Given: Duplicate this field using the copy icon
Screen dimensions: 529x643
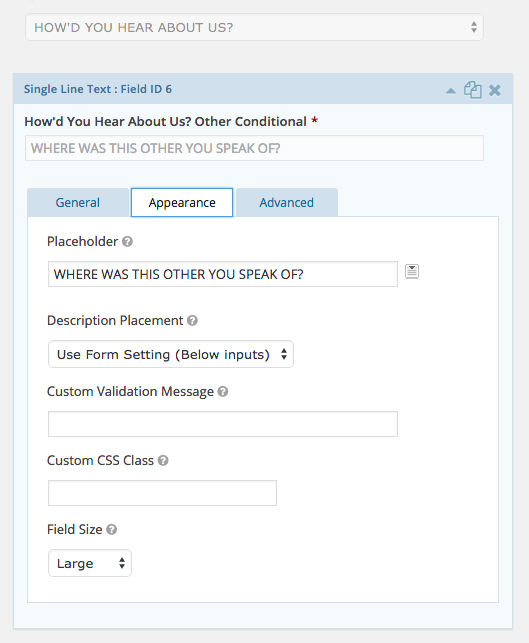Looking at the screenshot, I should pyautogui.click(x=472, y=90).
